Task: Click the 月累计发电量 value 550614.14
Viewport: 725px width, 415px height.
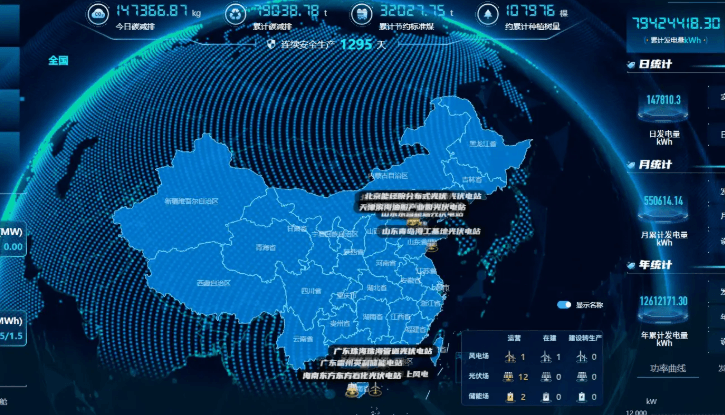Action: [x=664, y=201]
